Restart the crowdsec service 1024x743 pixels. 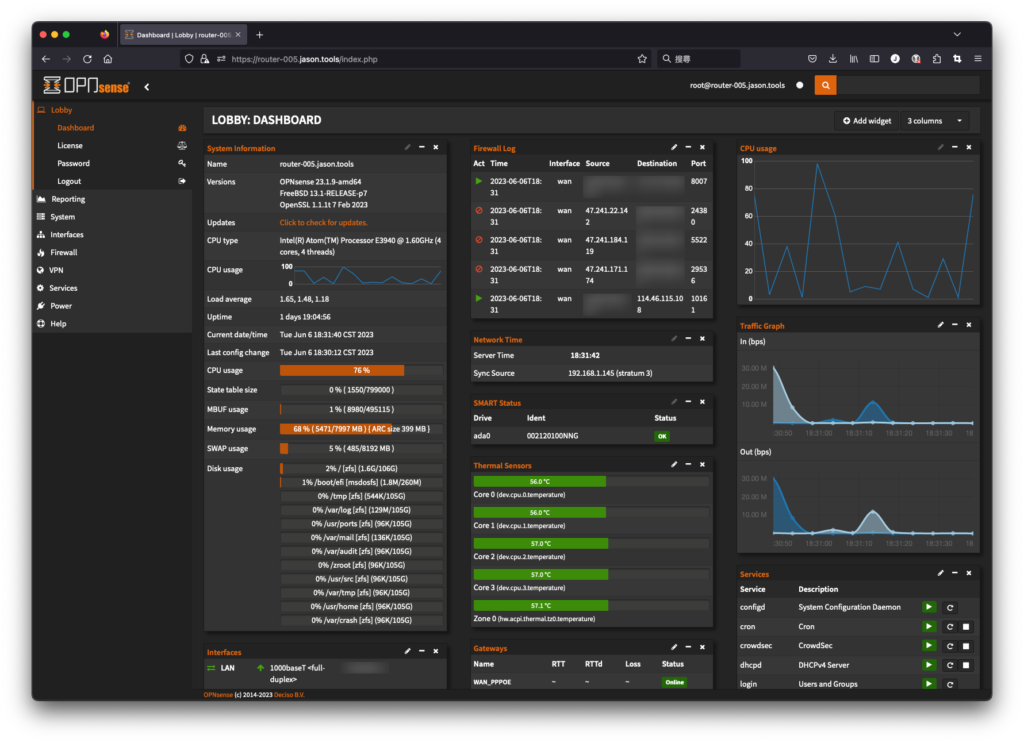(x=950, y=646)
